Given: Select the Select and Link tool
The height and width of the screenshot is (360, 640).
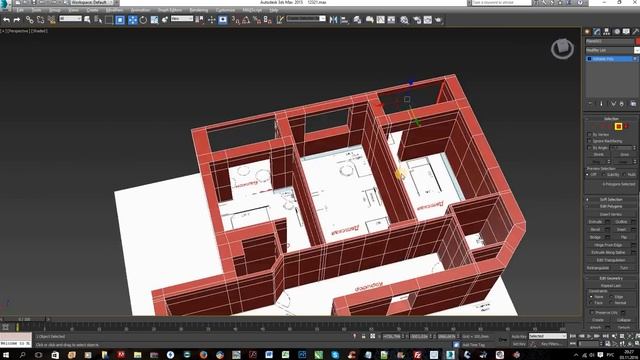Looking at the screenshot, I should point(29,20).
